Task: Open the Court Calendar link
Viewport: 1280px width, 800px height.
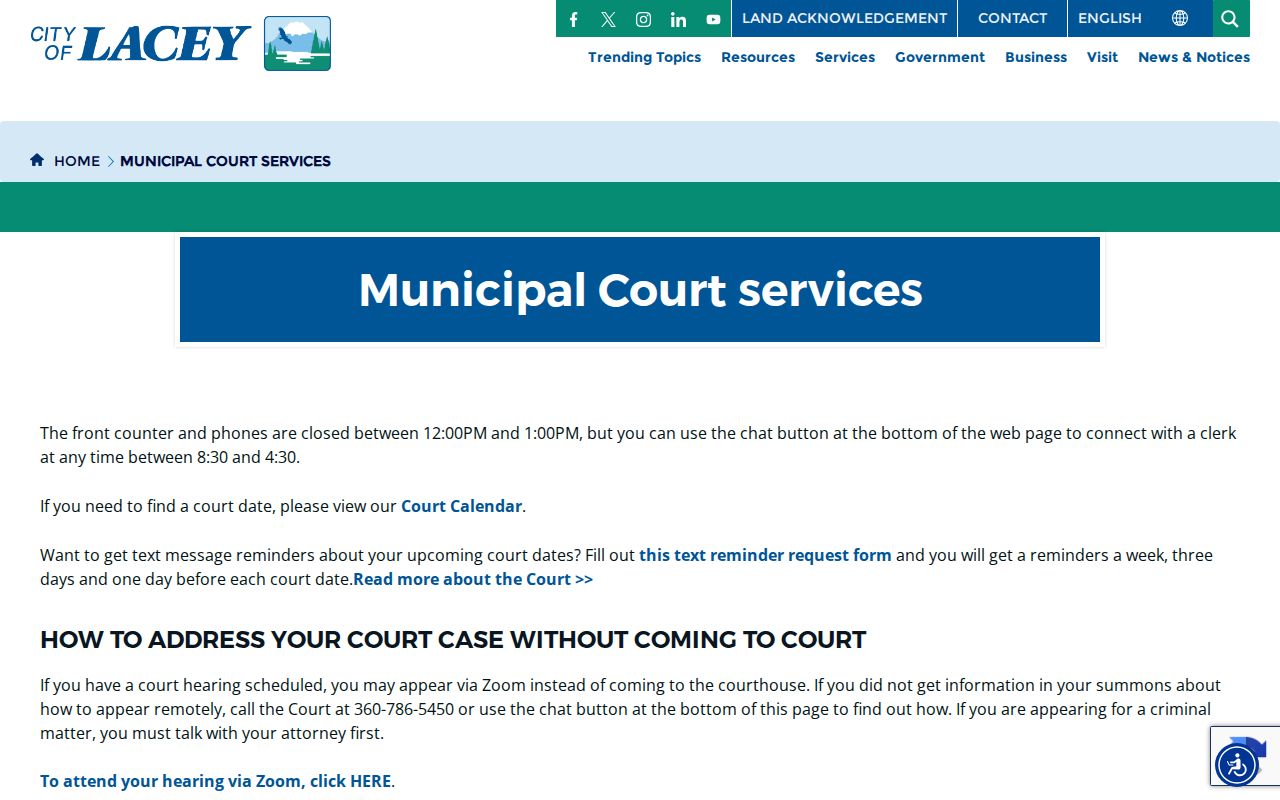Action: pyautogui.click(x=461, y=506)
